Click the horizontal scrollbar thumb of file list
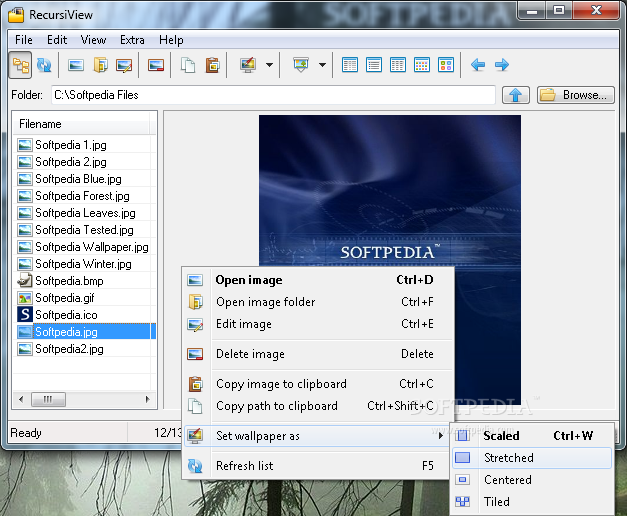 point(48,399)
